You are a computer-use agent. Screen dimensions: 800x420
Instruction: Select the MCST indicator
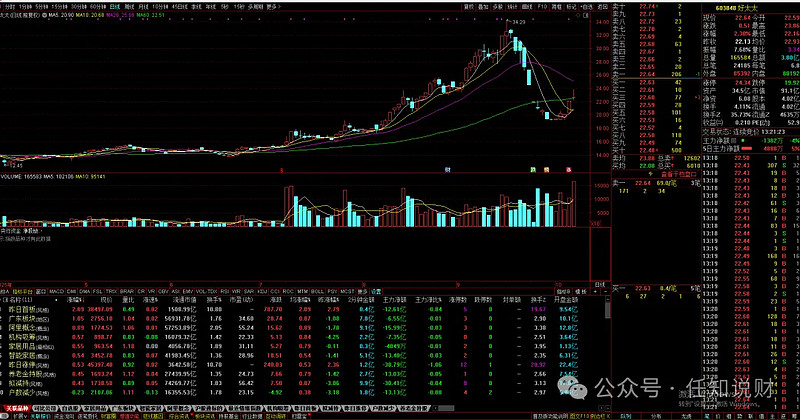[x=347, y=291]
